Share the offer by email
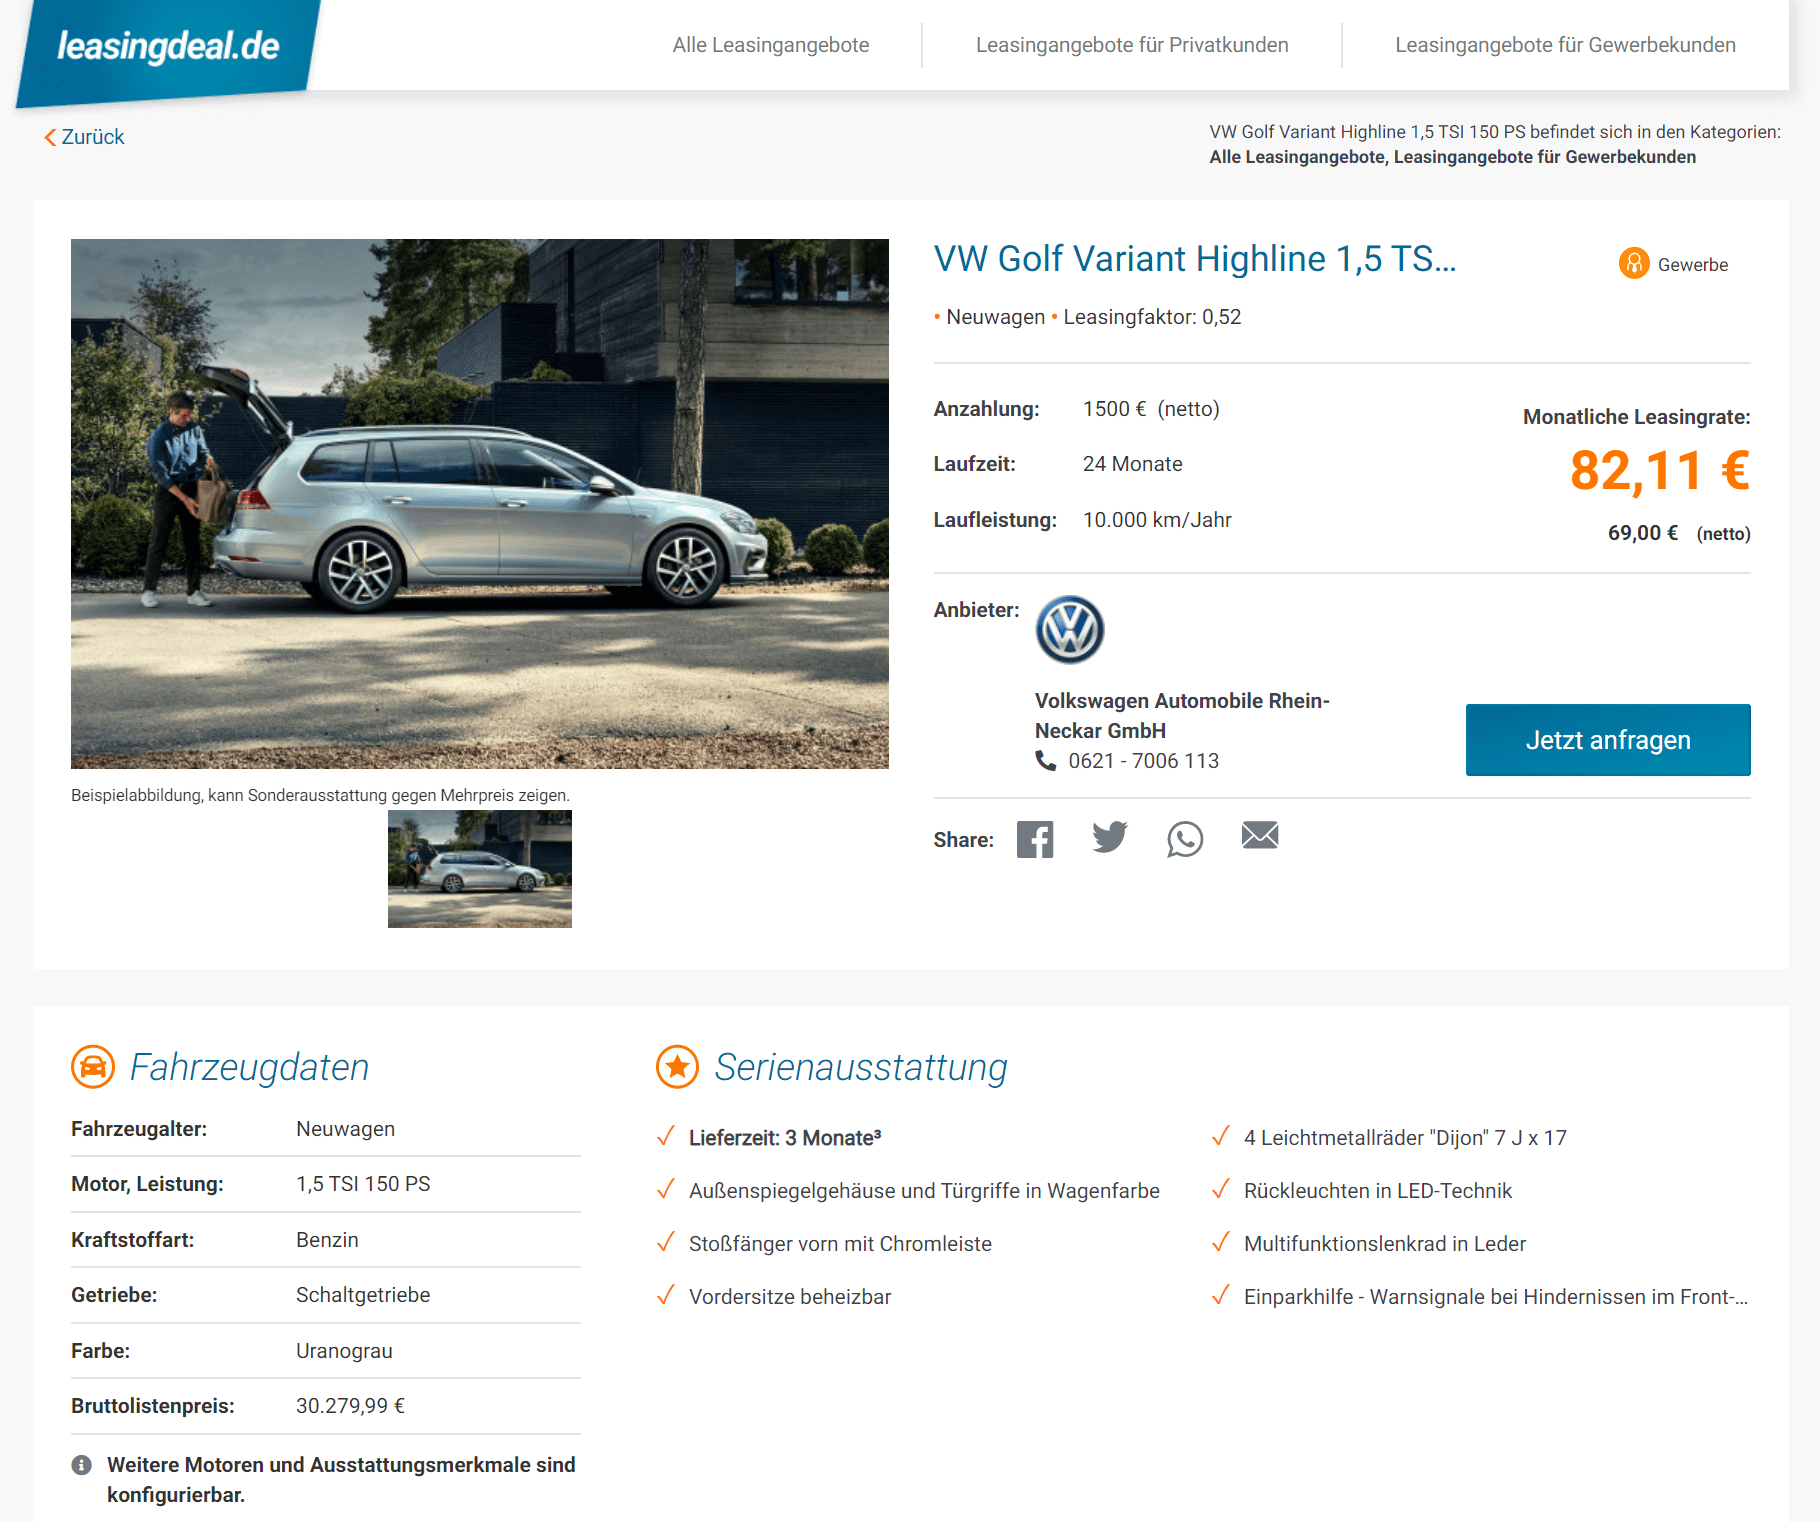 pyautogui.click(x=1260, y=835)
